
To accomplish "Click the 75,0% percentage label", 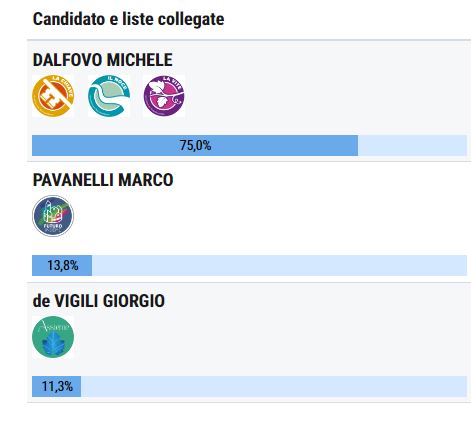I will tap(195, 146).
